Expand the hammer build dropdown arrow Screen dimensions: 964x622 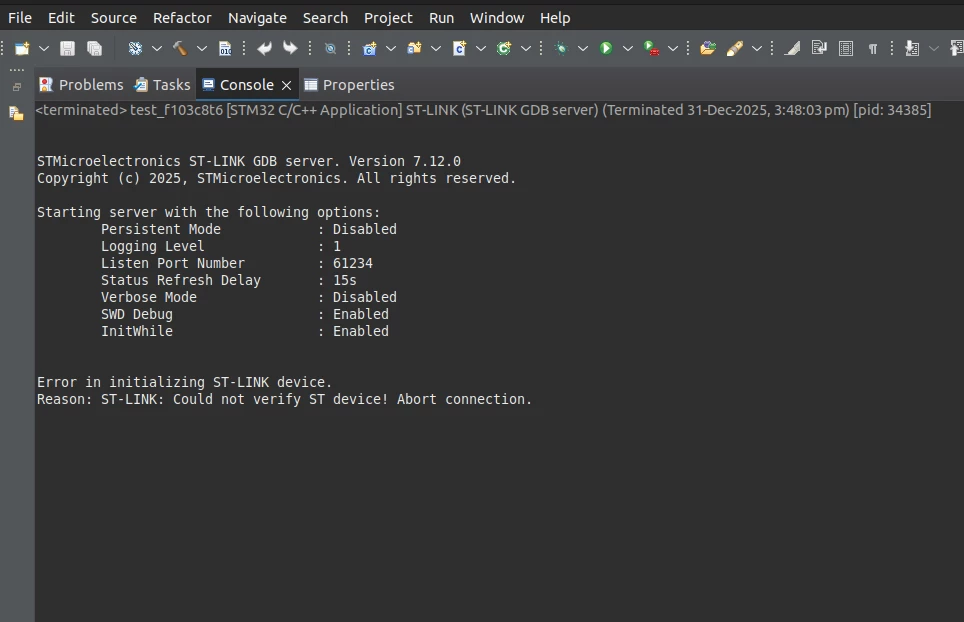202,49
